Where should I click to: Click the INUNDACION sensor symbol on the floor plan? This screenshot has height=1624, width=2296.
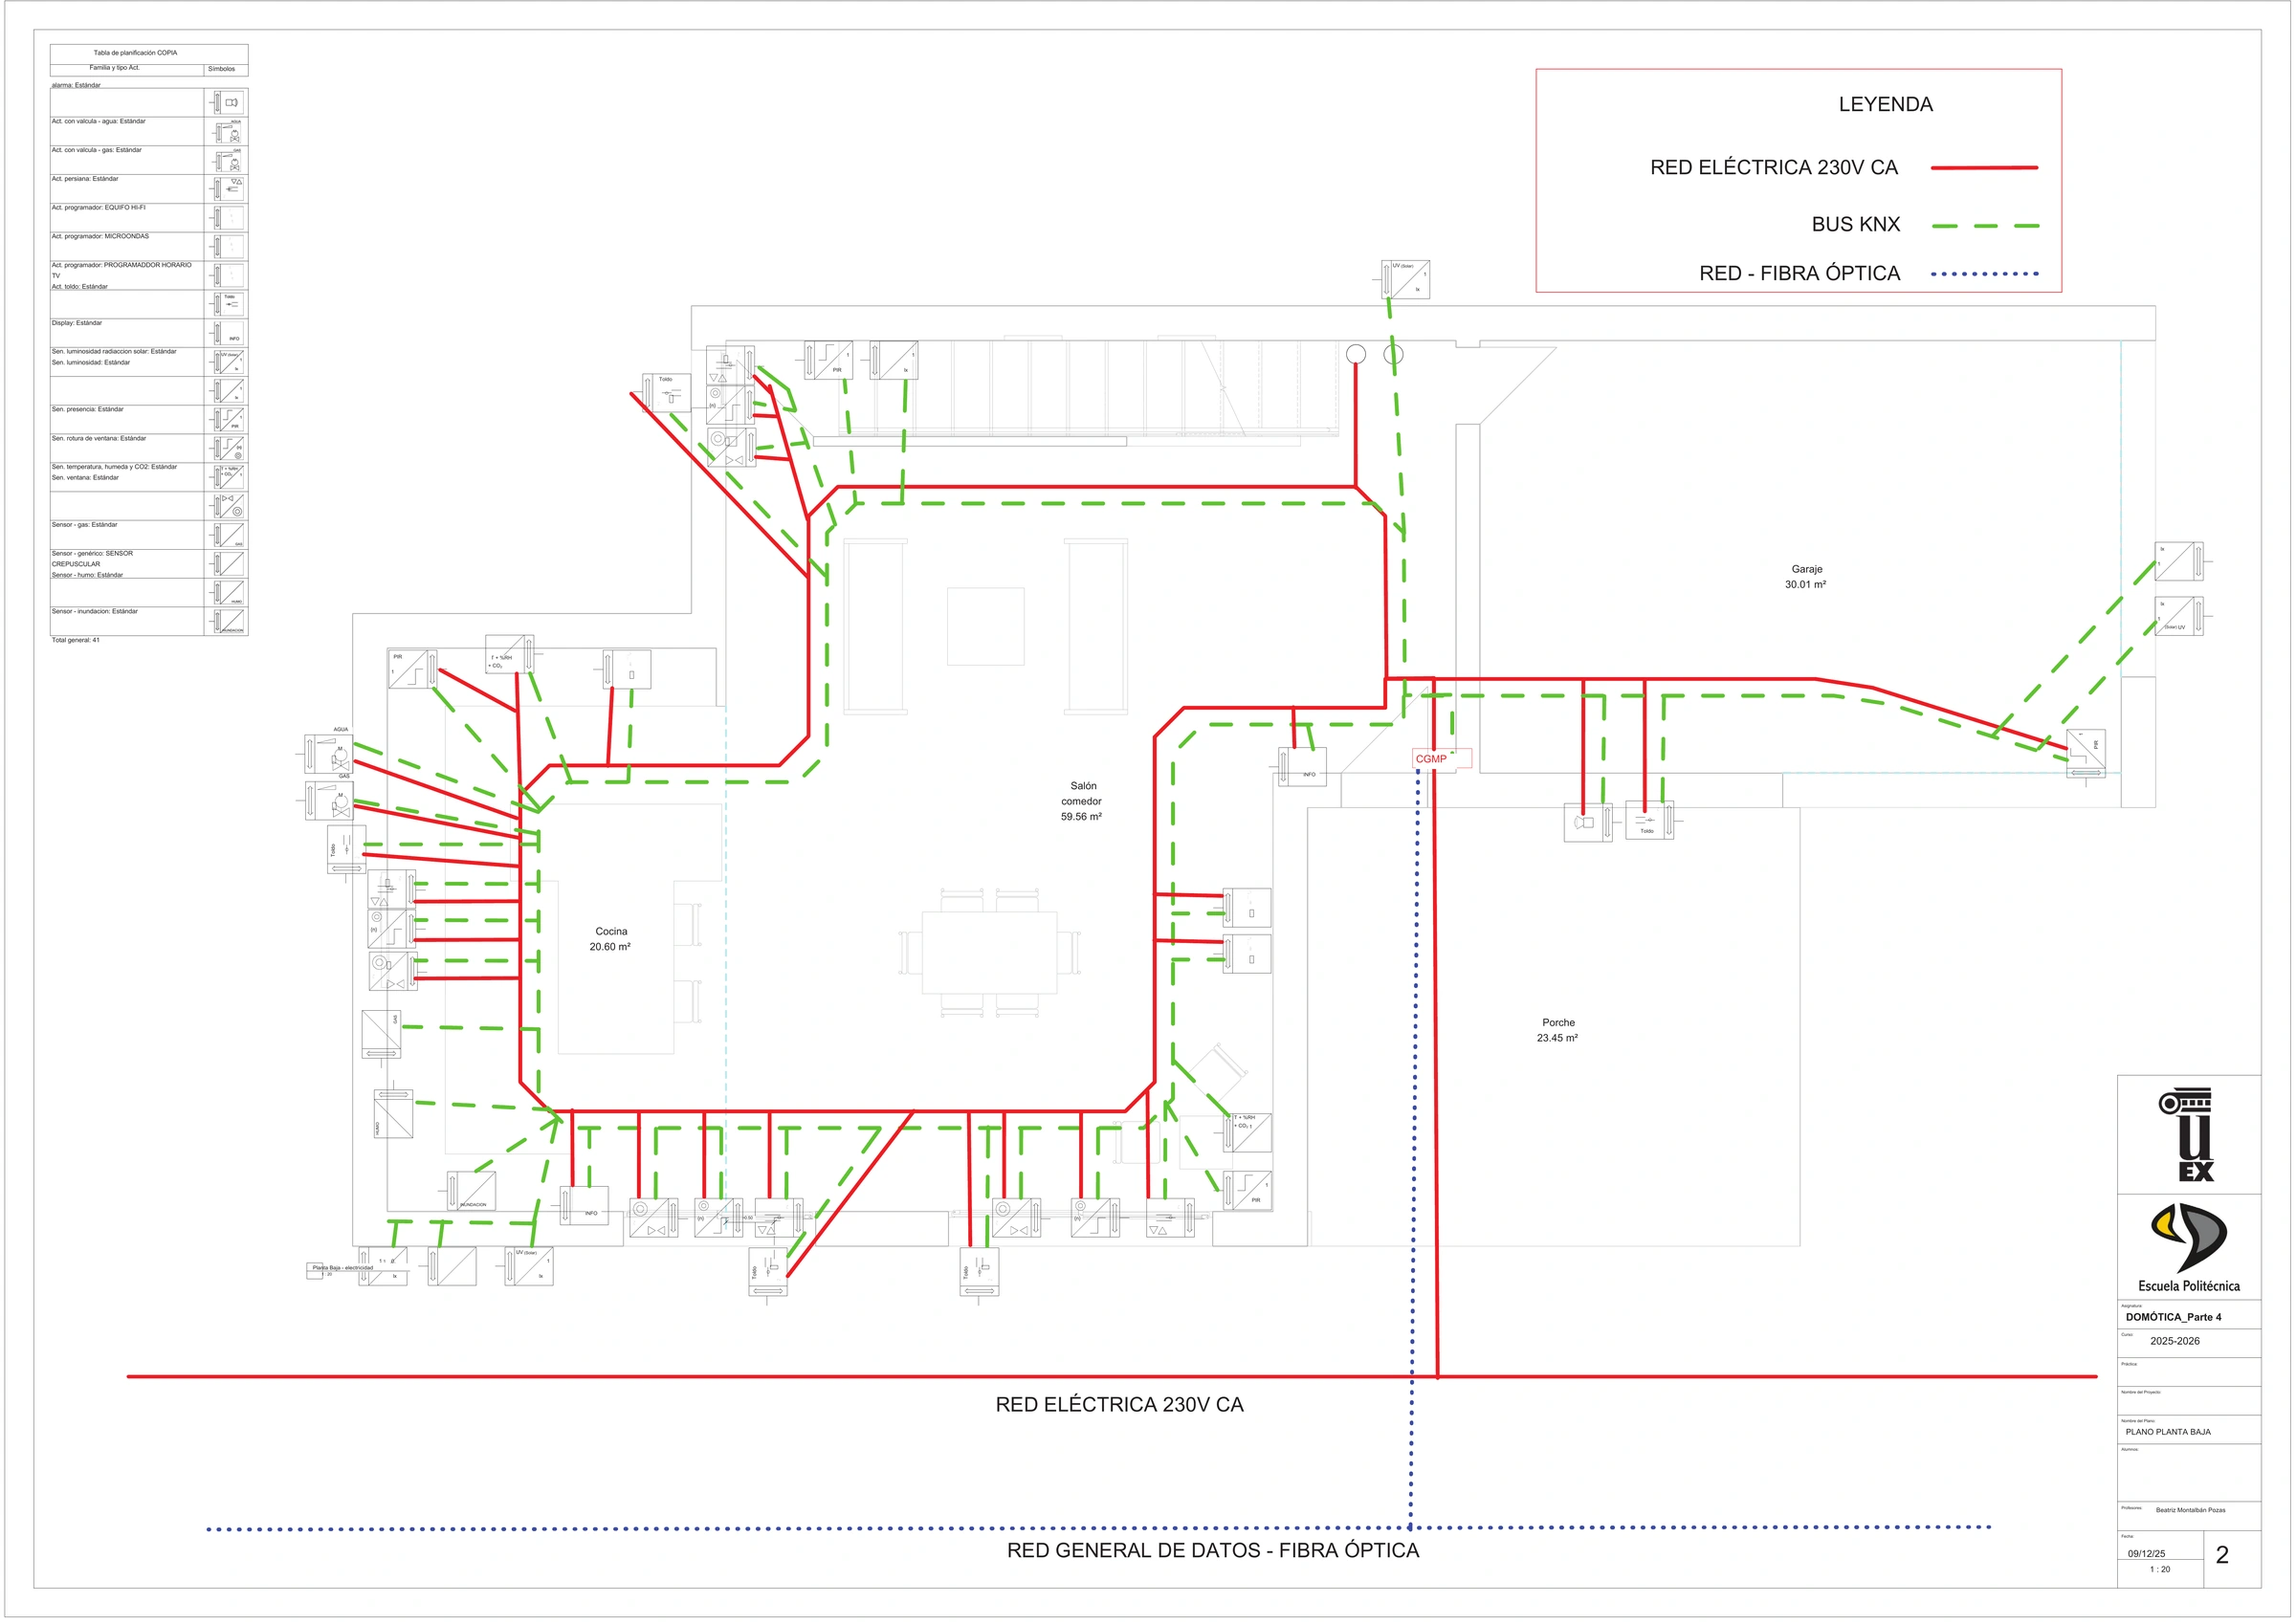click(471, 1191)
